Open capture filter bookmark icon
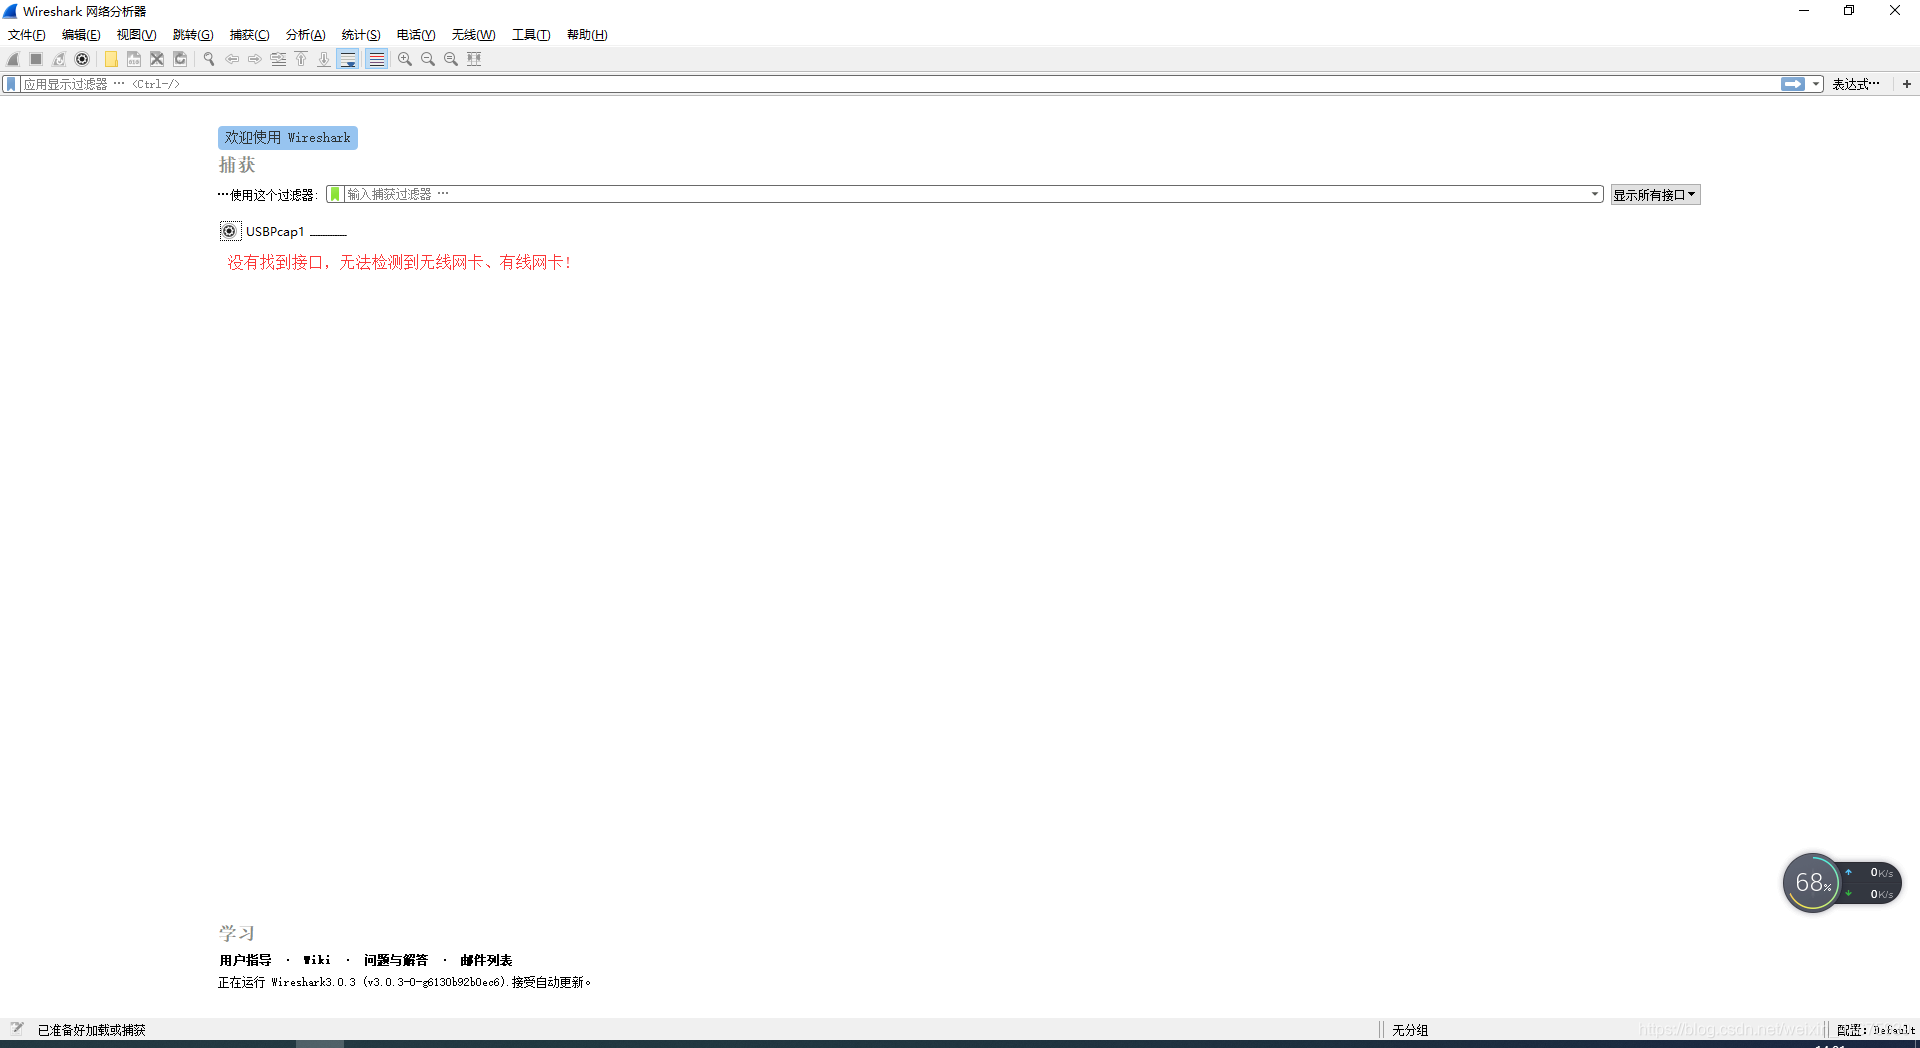The width and height of the screenshot is (1920, 1048). tap(335, 194)
